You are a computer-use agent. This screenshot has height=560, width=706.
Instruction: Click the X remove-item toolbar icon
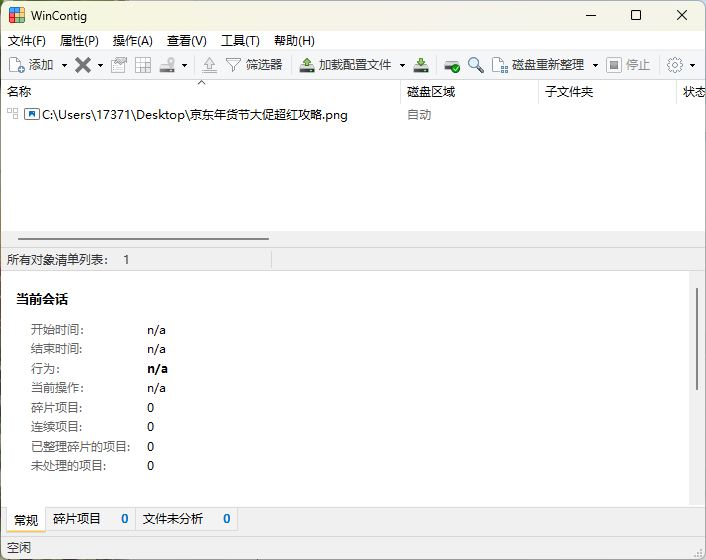(x=83, y=65)
